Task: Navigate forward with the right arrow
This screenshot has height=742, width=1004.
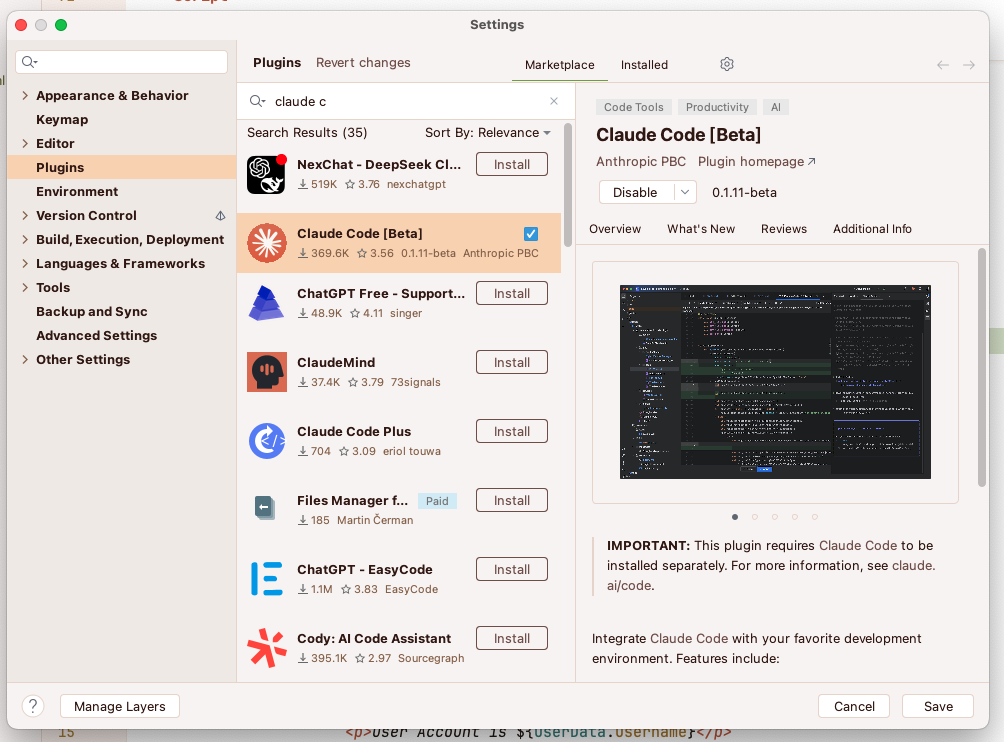Action: point(969,65)
